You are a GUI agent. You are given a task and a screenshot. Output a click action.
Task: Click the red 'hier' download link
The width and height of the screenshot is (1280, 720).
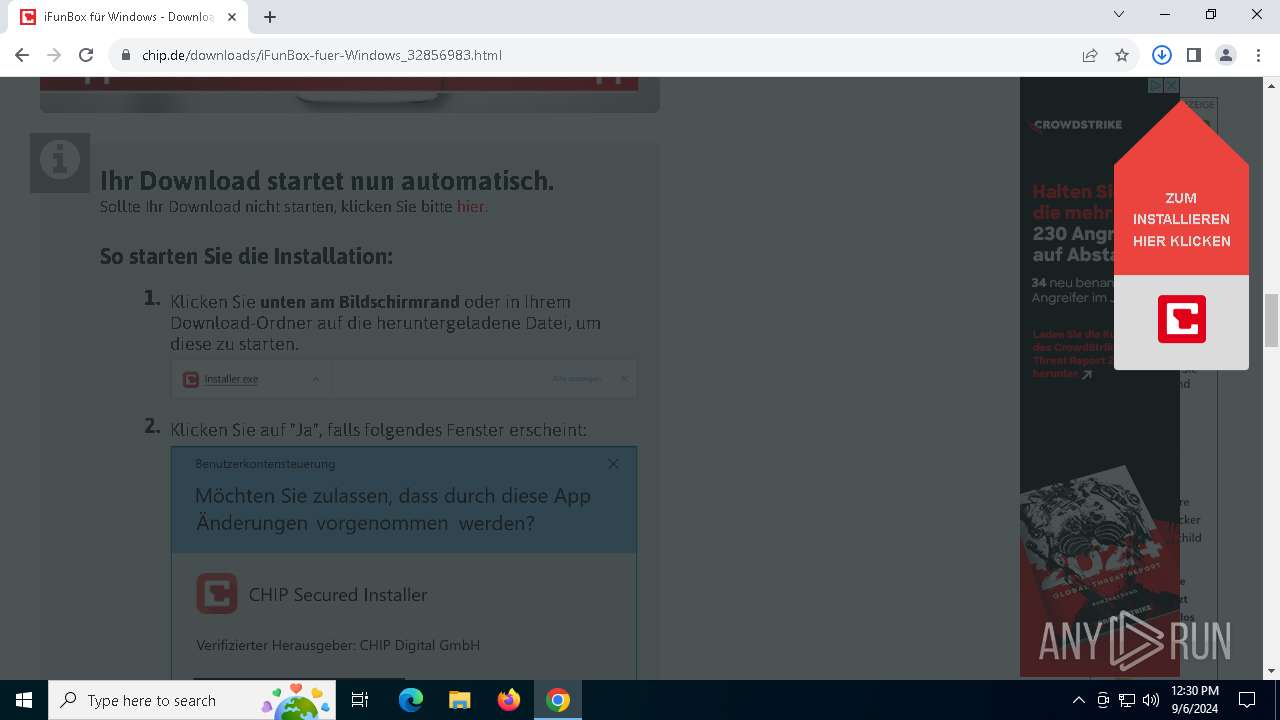point(471,207)
